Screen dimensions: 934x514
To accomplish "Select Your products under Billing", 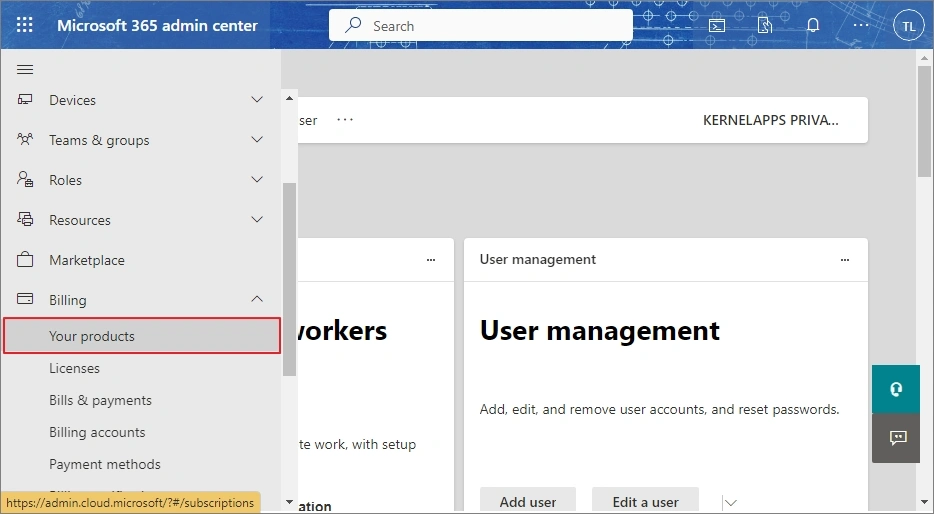I will pos(142,336).
